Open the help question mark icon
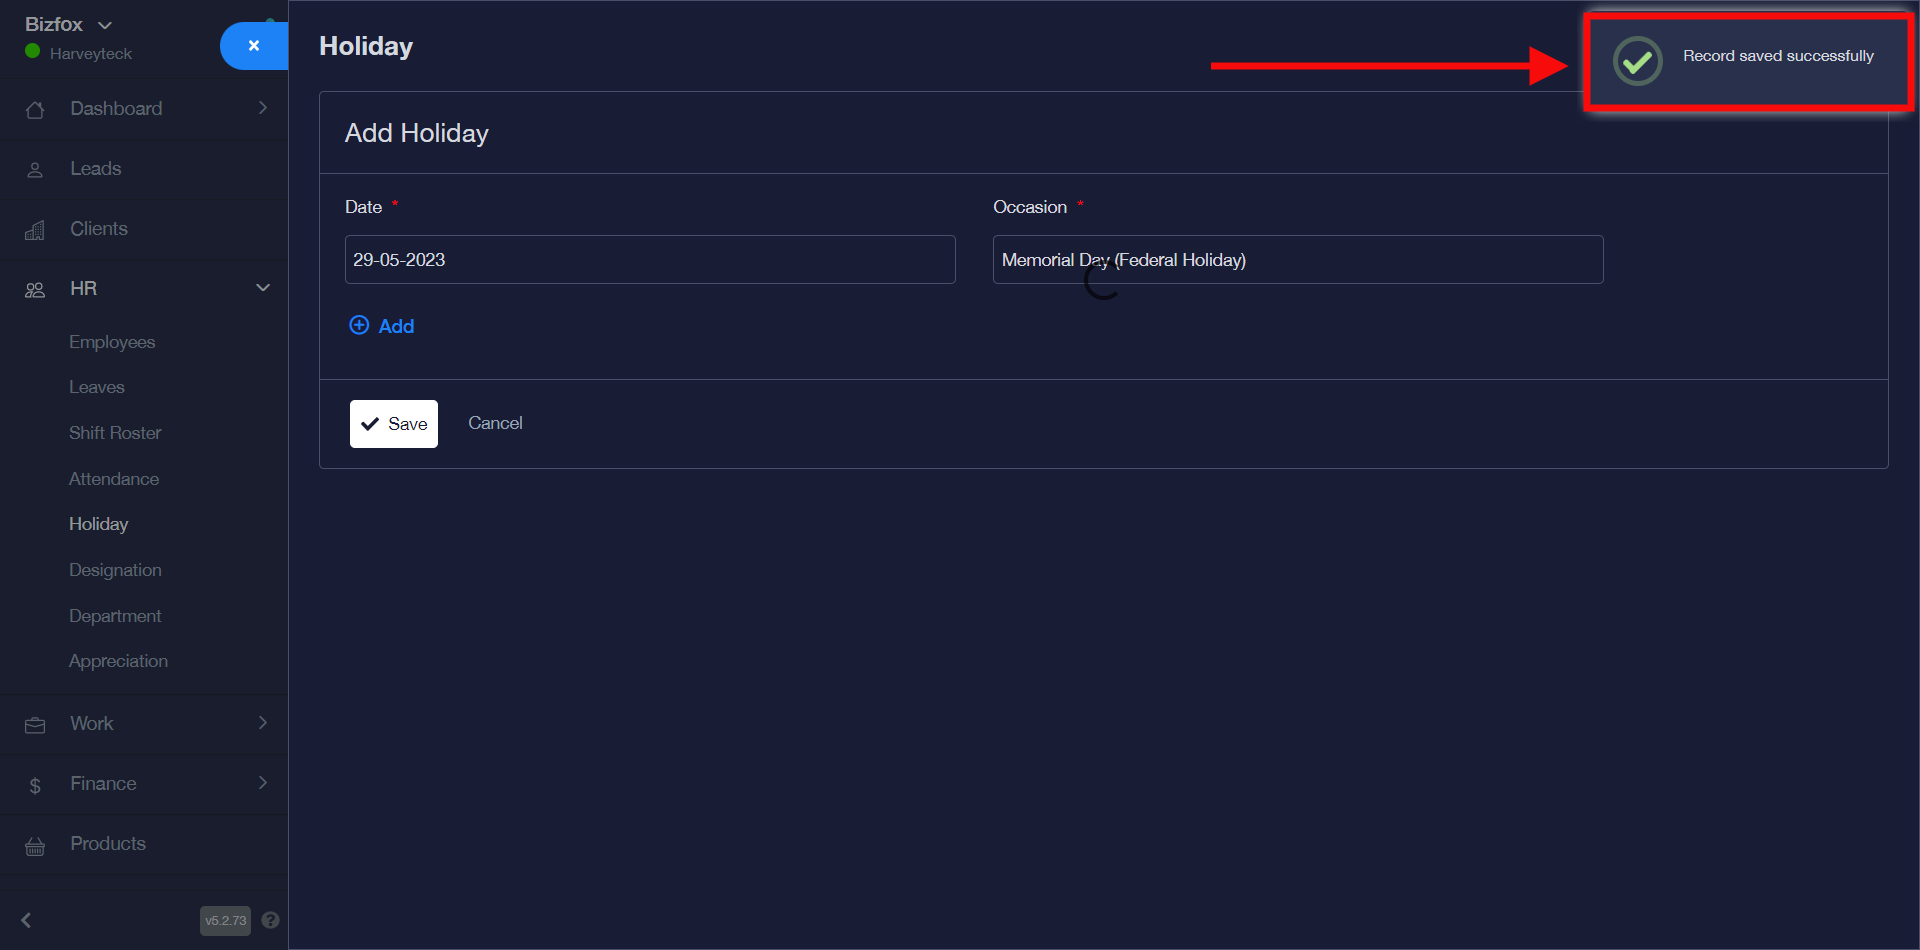The width and height of the screenshot is (1920, 950). click(270, 920)
